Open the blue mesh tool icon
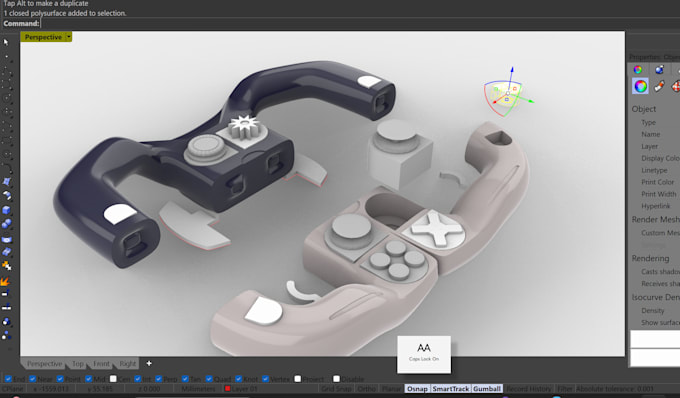This screenshot has height=398, width=680. (6, 252)
